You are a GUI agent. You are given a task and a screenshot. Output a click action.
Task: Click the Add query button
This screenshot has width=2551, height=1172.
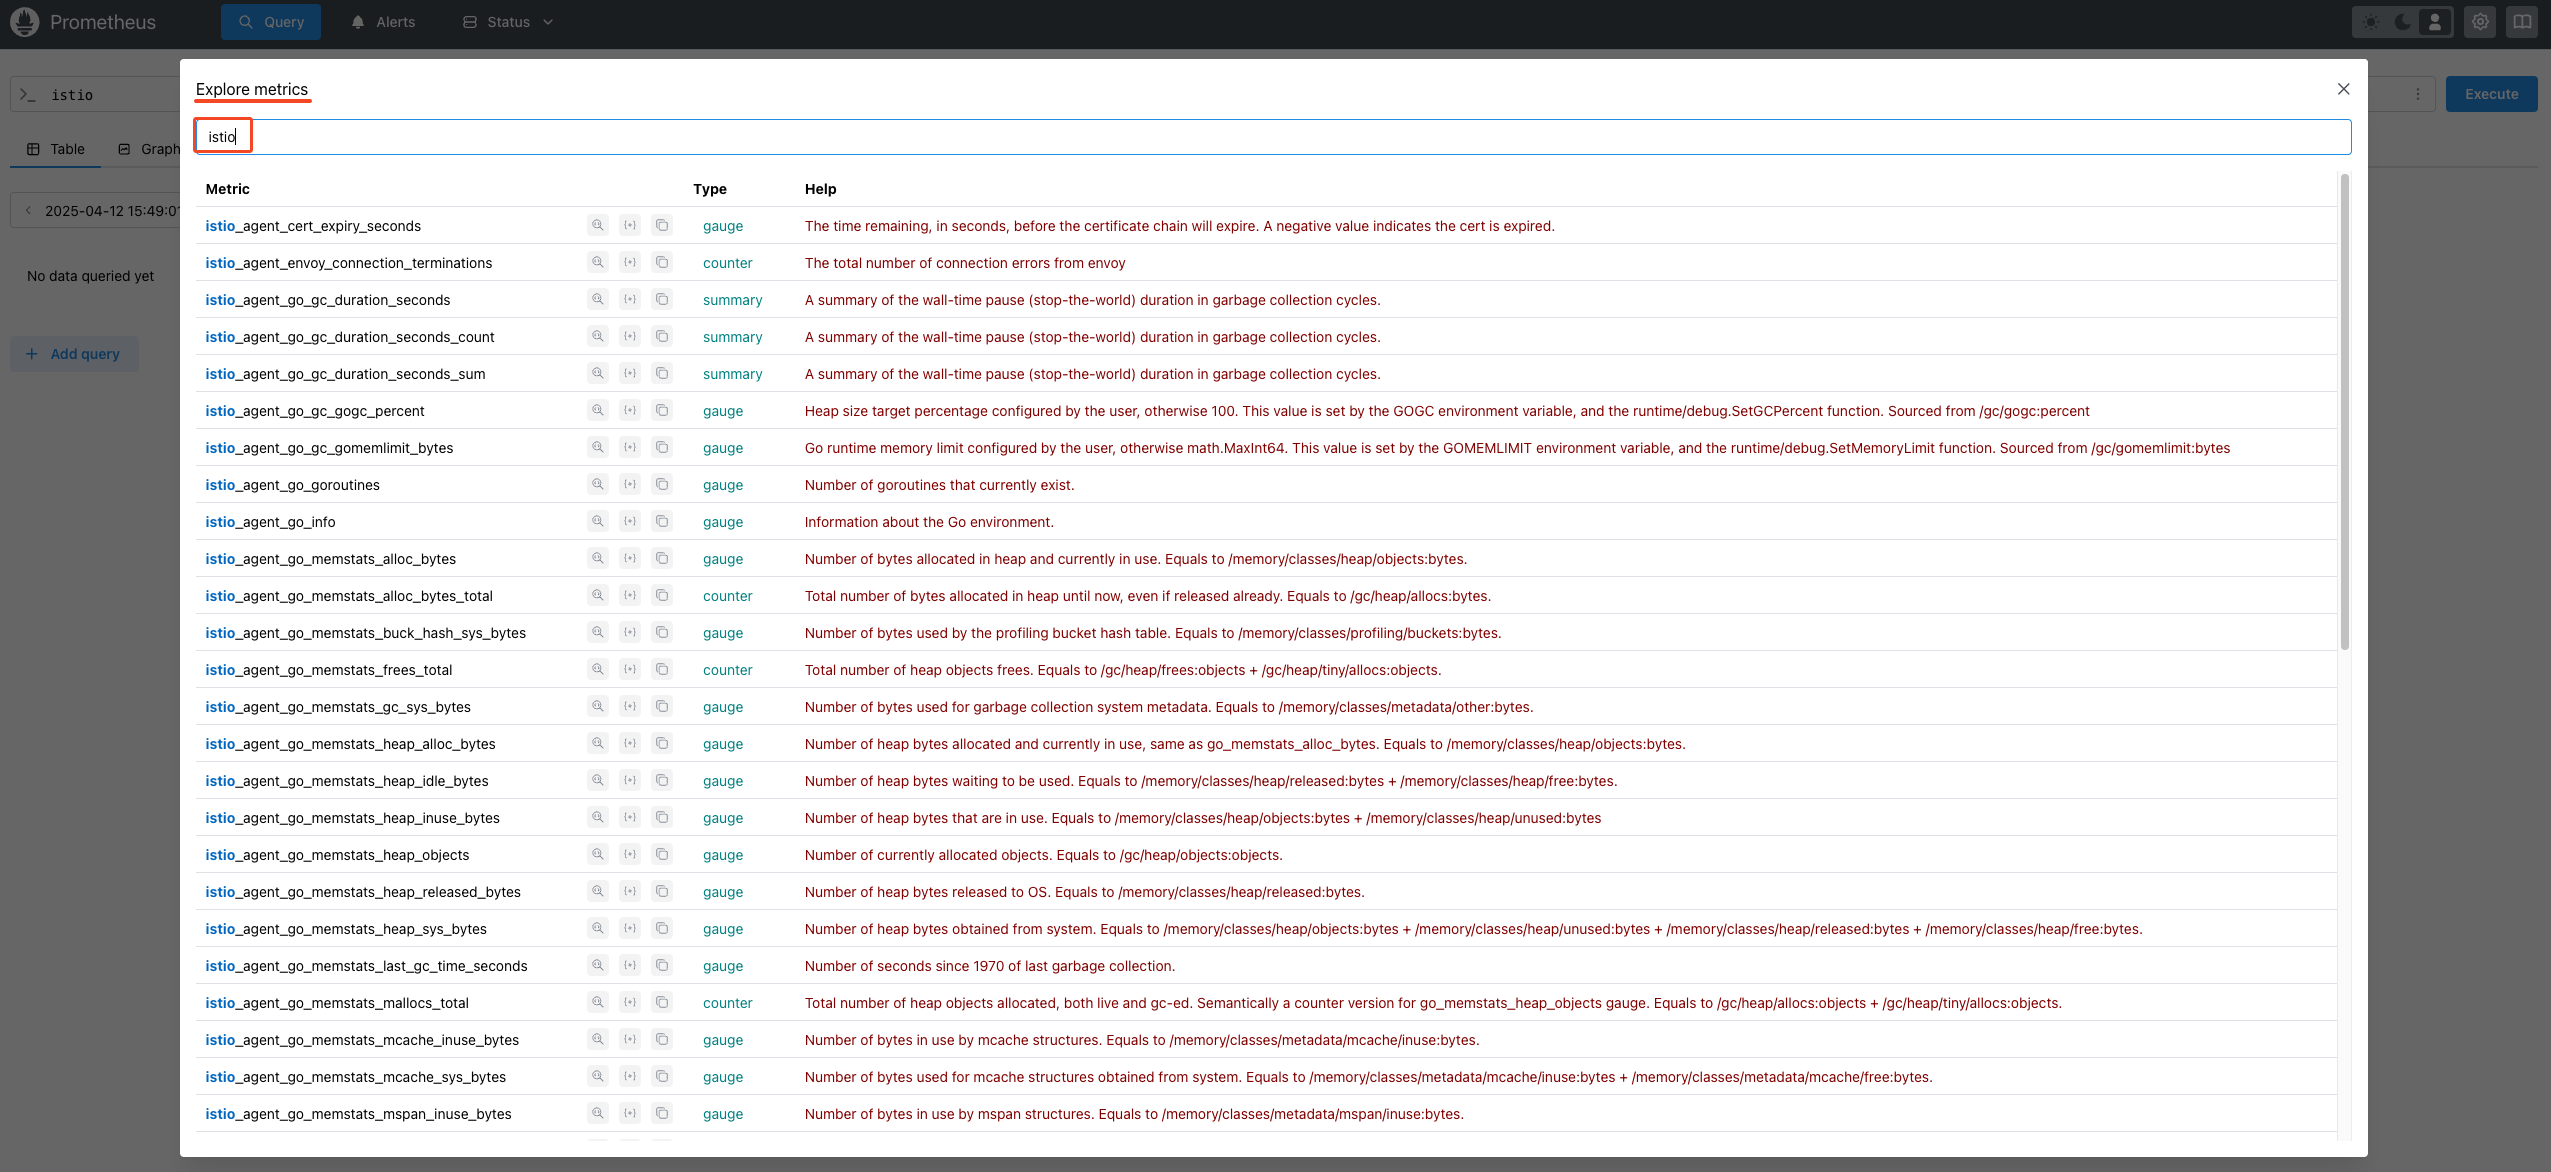73,354
